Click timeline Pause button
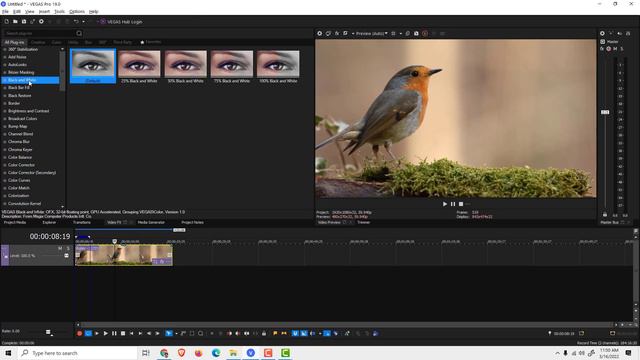The width and height of the screenshot is (640, 360). 114,333
